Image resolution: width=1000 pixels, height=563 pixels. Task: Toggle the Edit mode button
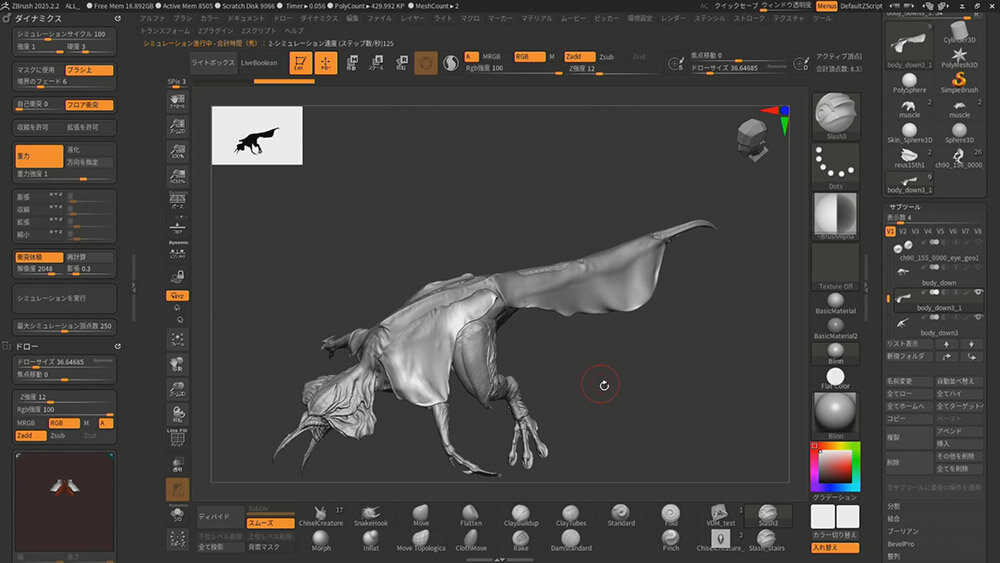(x=300, y=62)
